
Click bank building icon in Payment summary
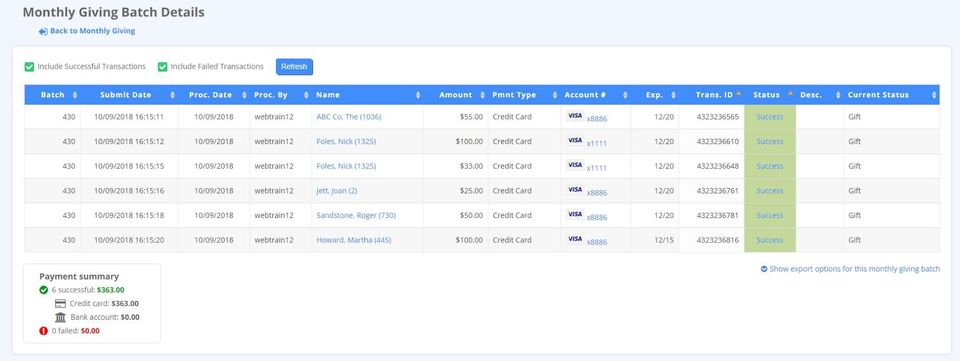click(60, 317)
